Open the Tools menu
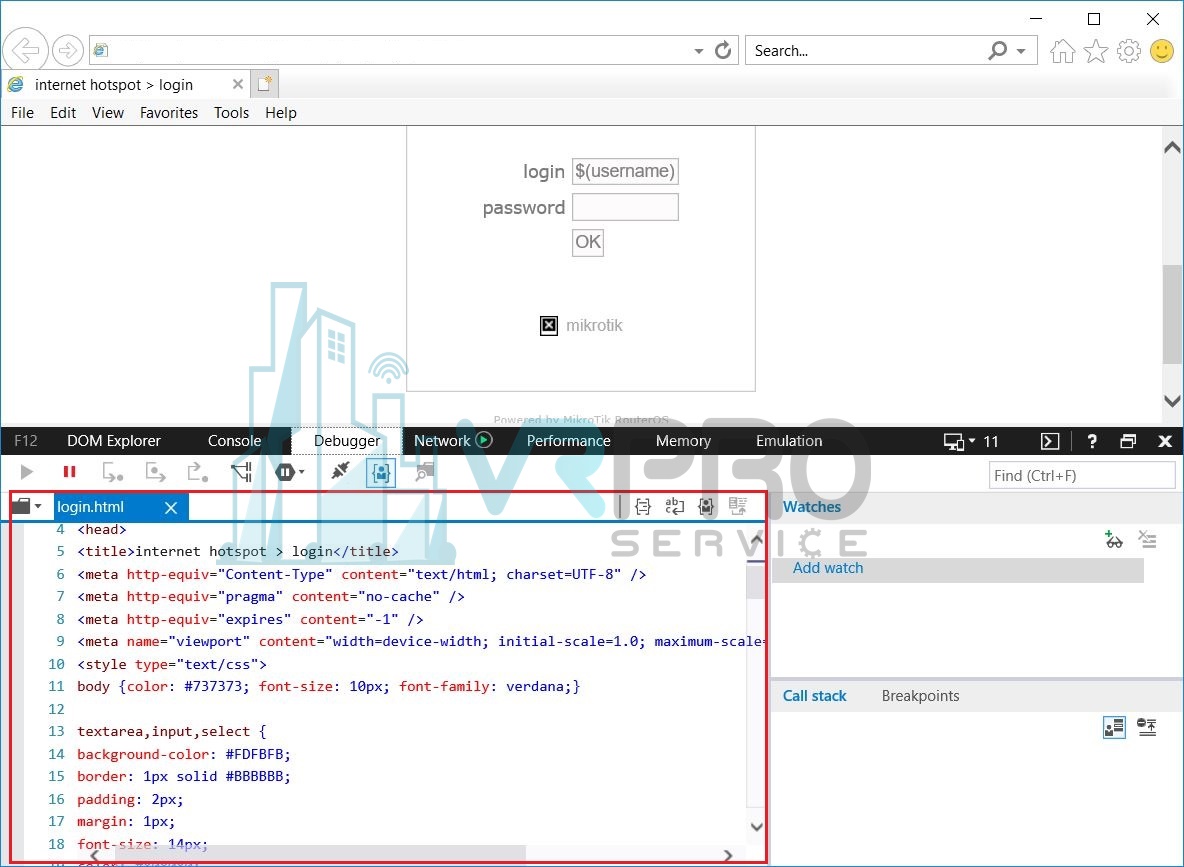Screen dimensions: 1184x867 tap(231, 113)
